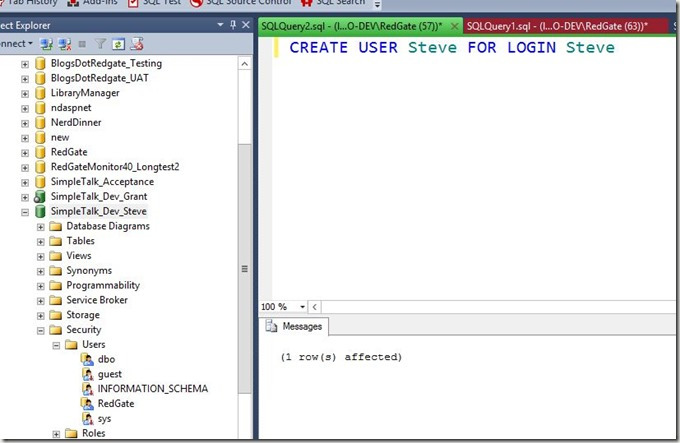680x443 pixels.
Task: Open SQL Test from the toolbar
Action: 155,3
